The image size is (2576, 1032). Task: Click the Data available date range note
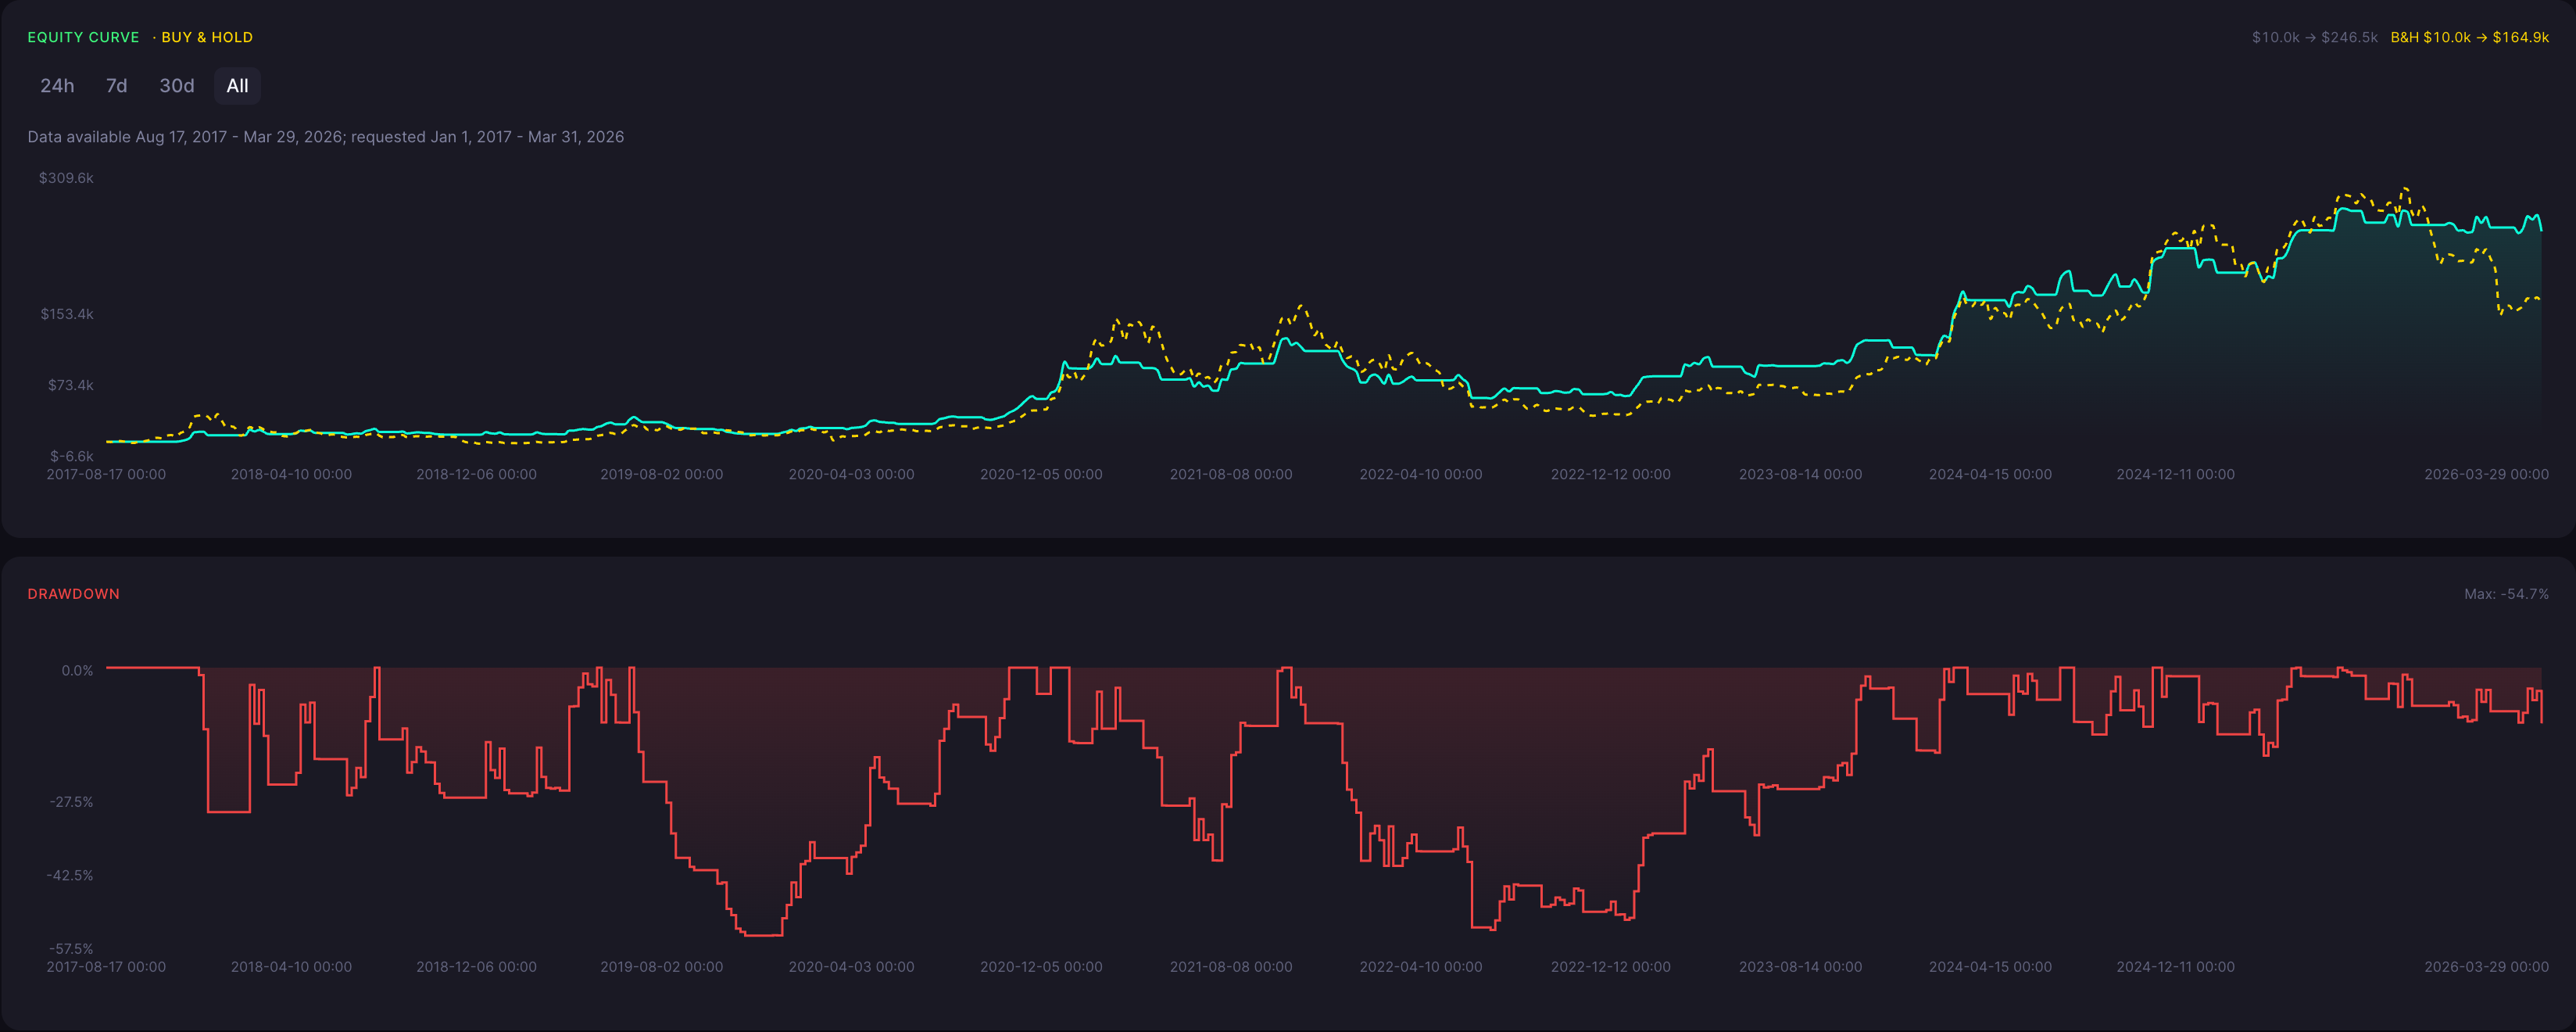(x=326, y=137)
